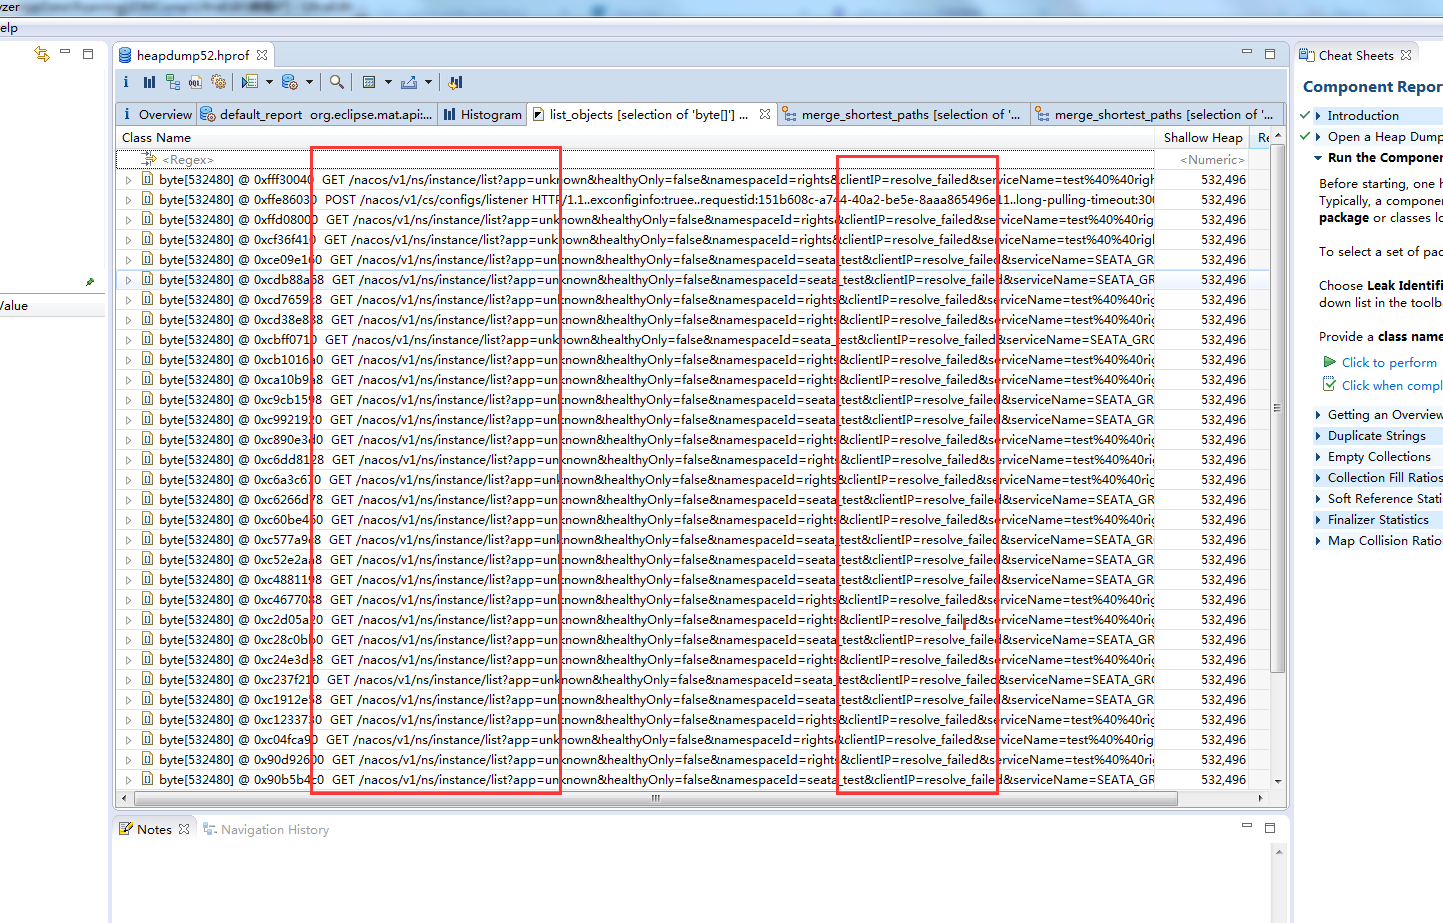
Task: Check off the Open a Heap Dump step
Action: (x=1304, y=137)
